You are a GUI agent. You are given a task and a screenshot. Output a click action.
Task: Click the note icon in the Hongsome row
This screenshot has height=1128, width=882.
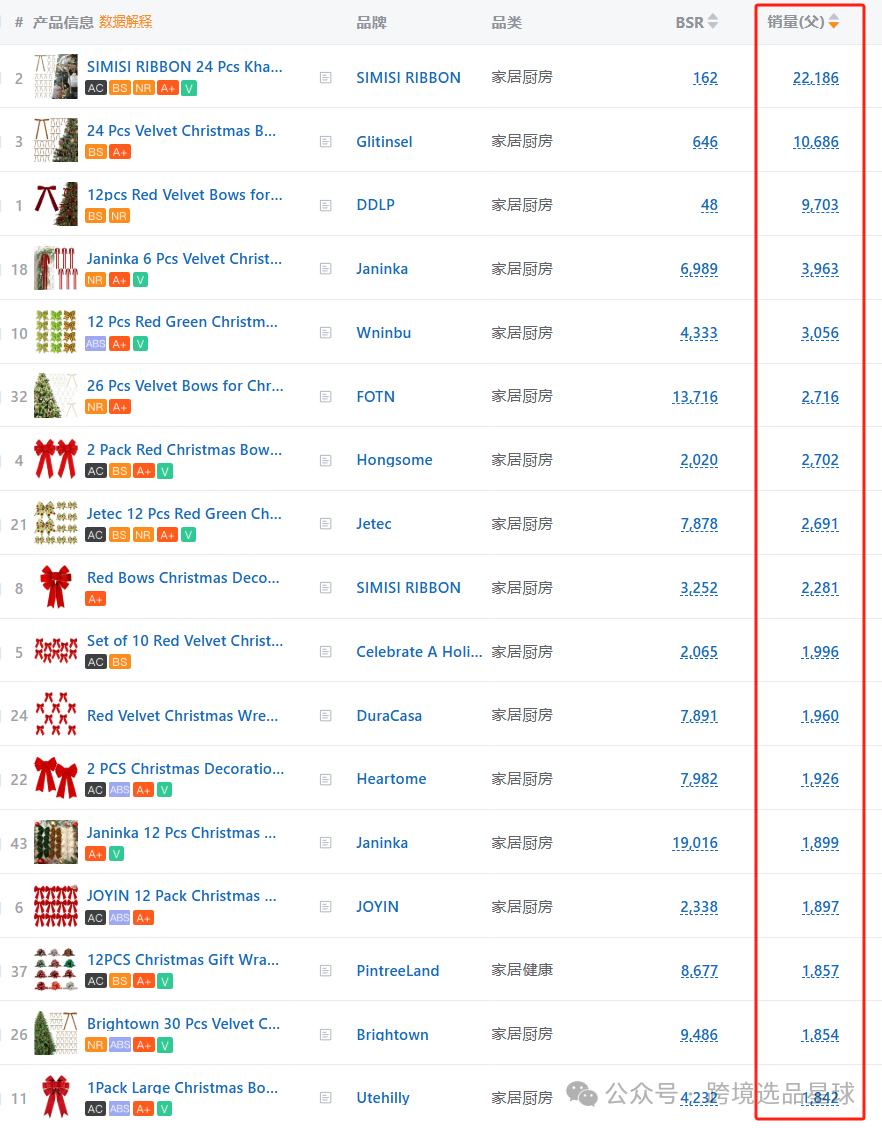pyautogui.click(x=325, y=460)
